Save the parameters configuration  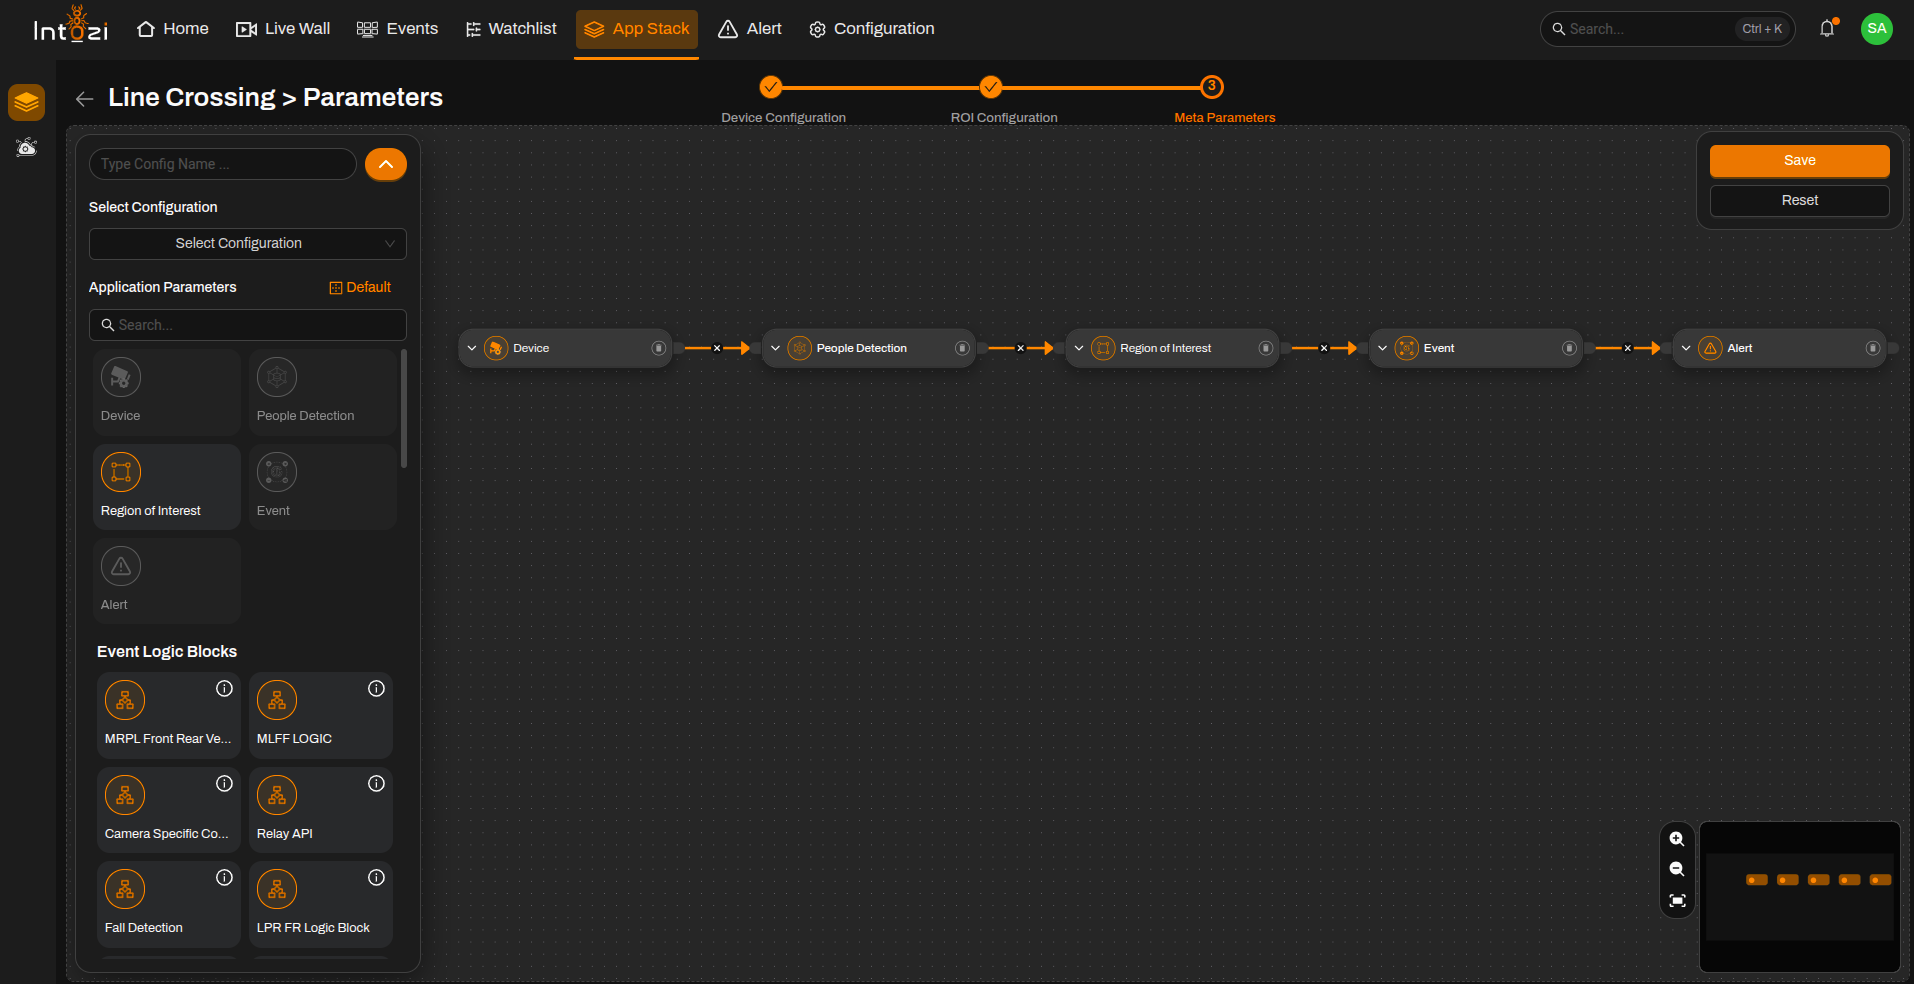pos(1799,161)
